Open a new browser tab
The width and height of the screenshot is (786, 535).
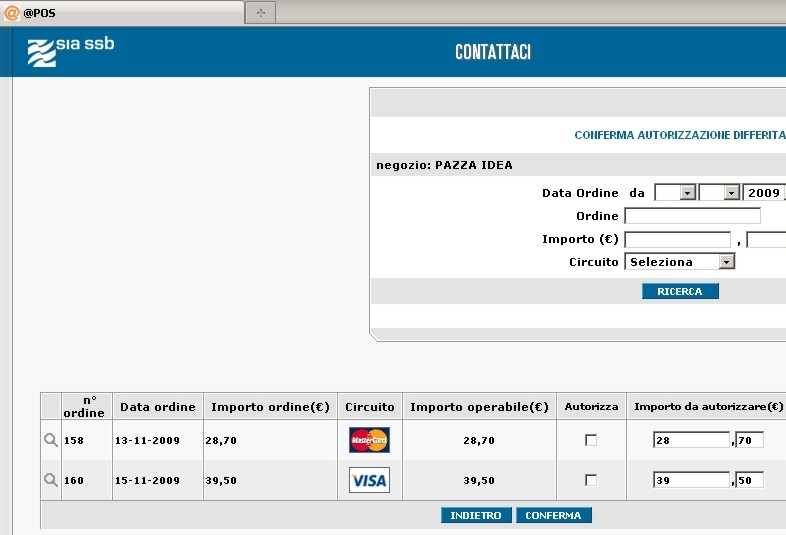point(260,13)
